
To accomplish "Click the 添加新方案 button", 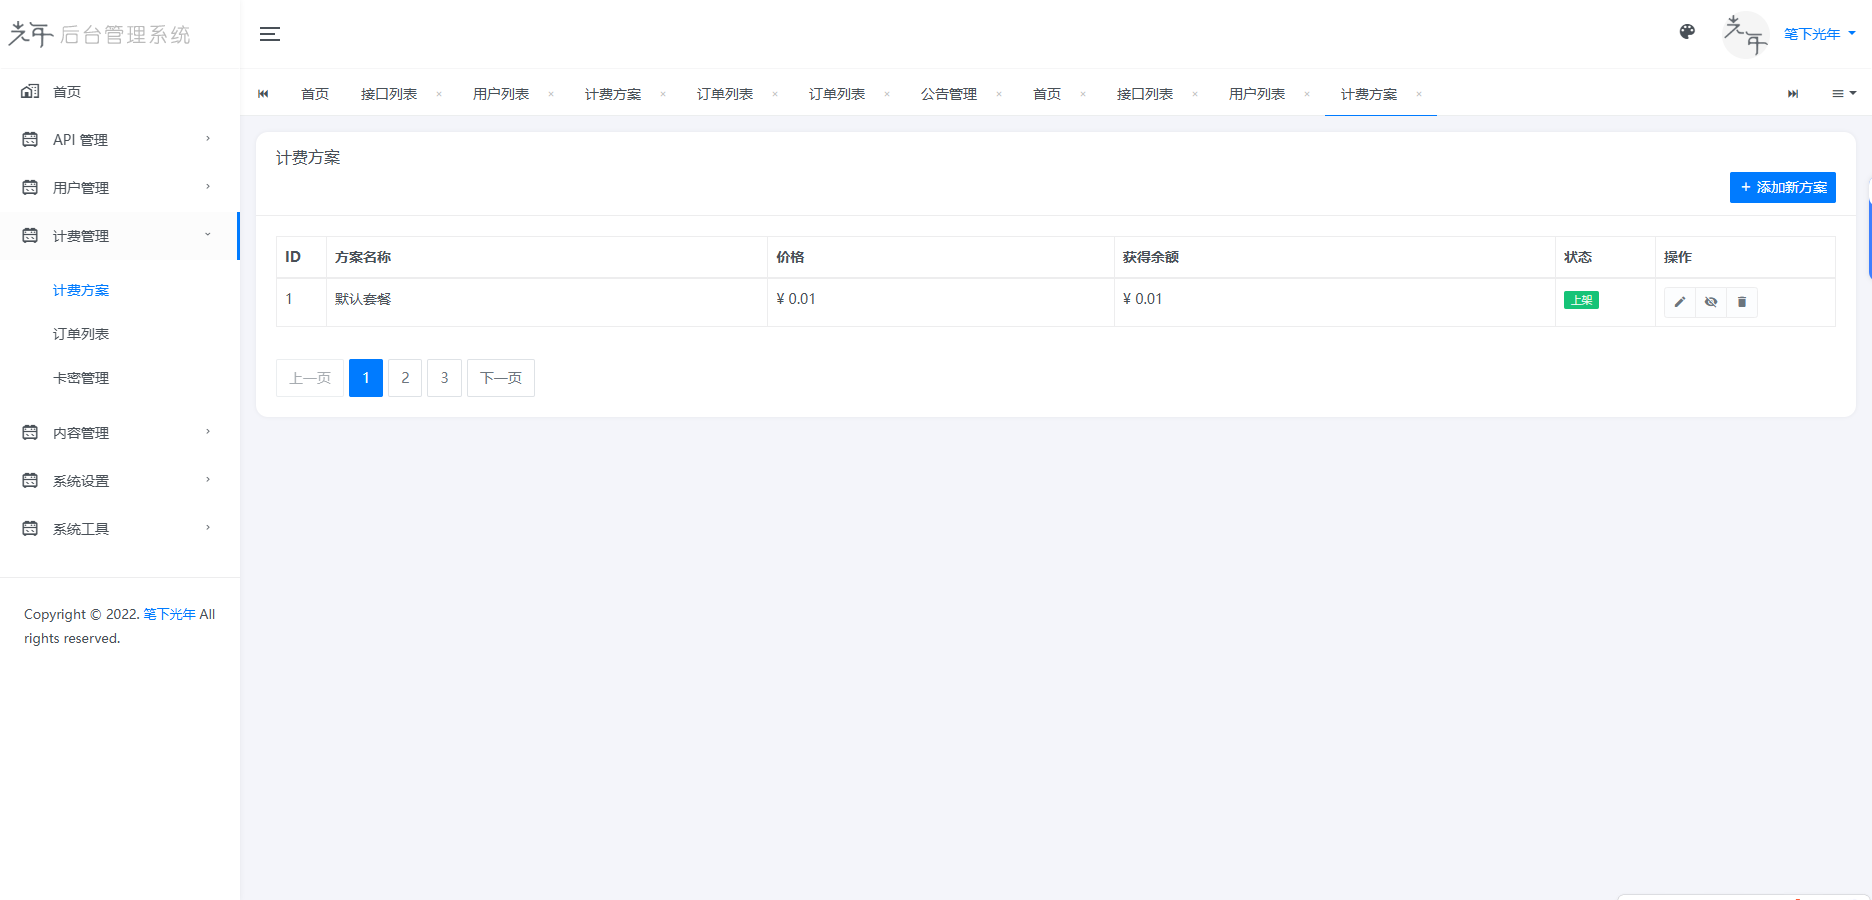I will (1782, 188).
